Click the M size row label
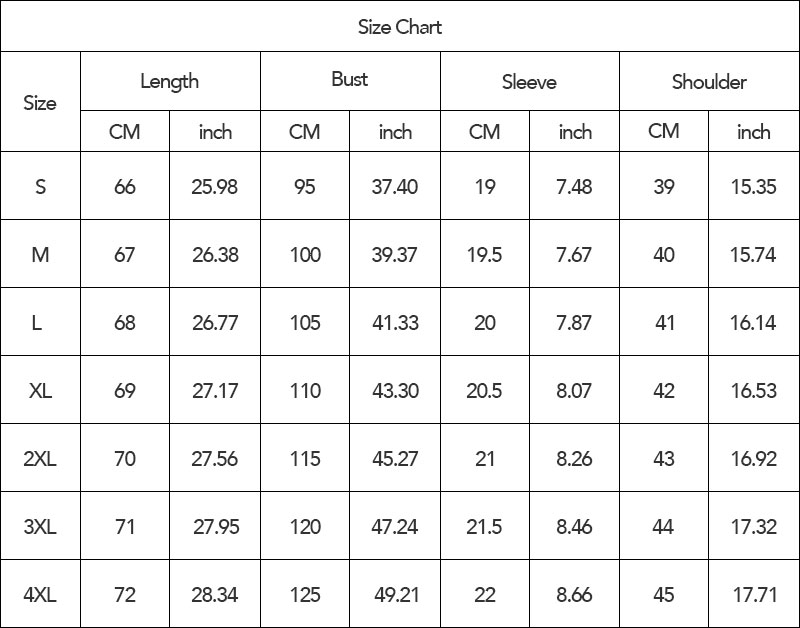Viewport: 800px width, 628px height. [40, 254]
